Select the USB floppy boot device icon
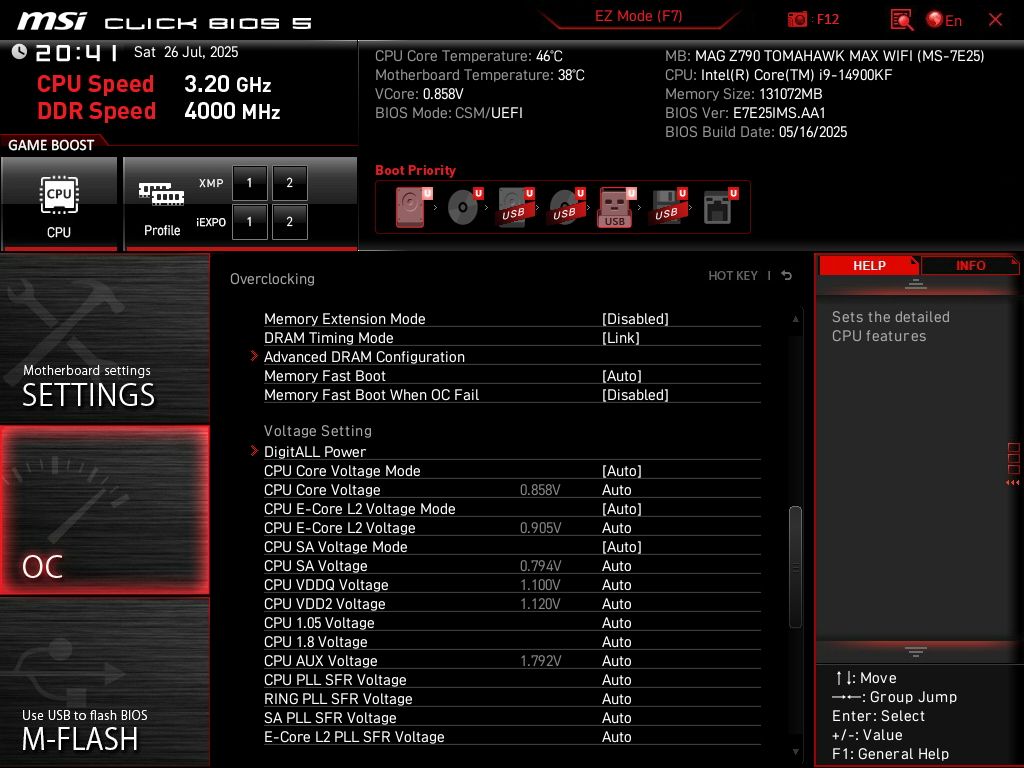This screenshot has height=768, width=1024. (x=667, y=207)
